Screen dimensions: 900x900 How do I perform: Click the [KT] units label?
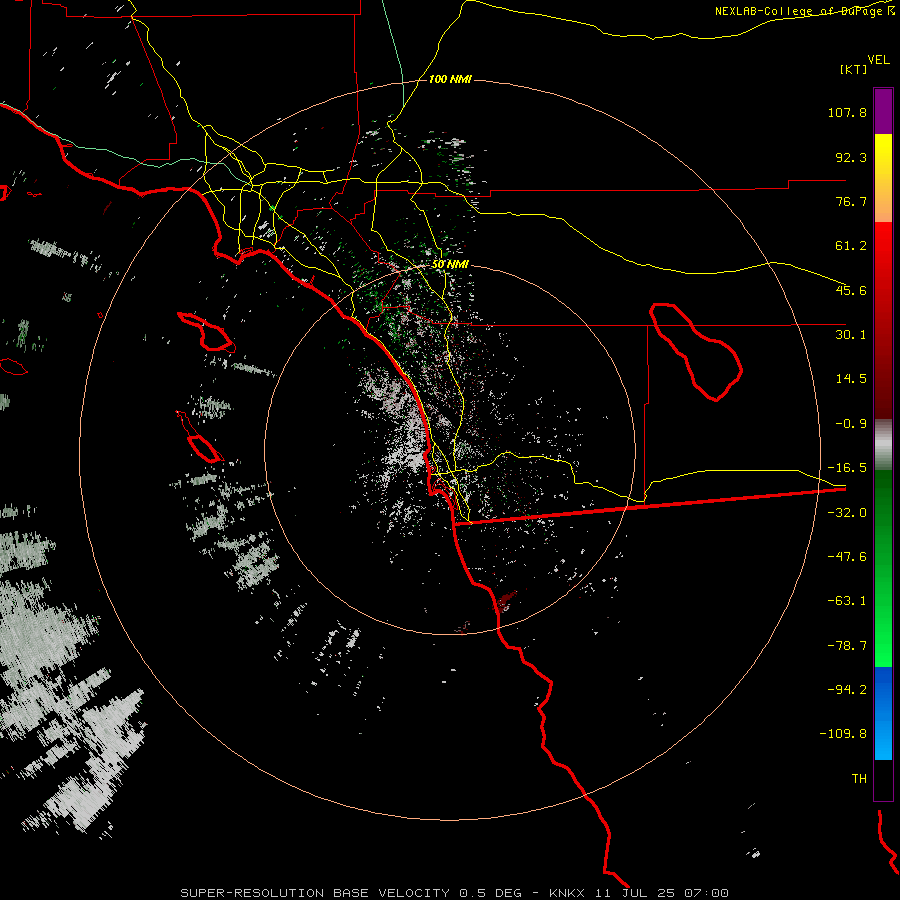pyautogui.click(x=854, y=69)
